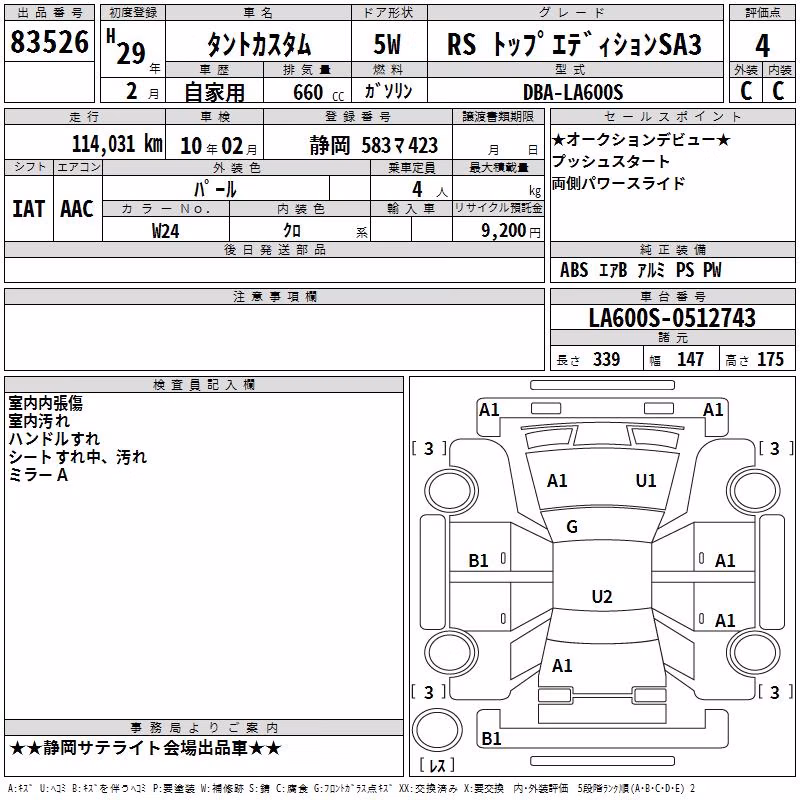Select the mileage 114,031 km
800x800 pixels.
tap(117, 144)
